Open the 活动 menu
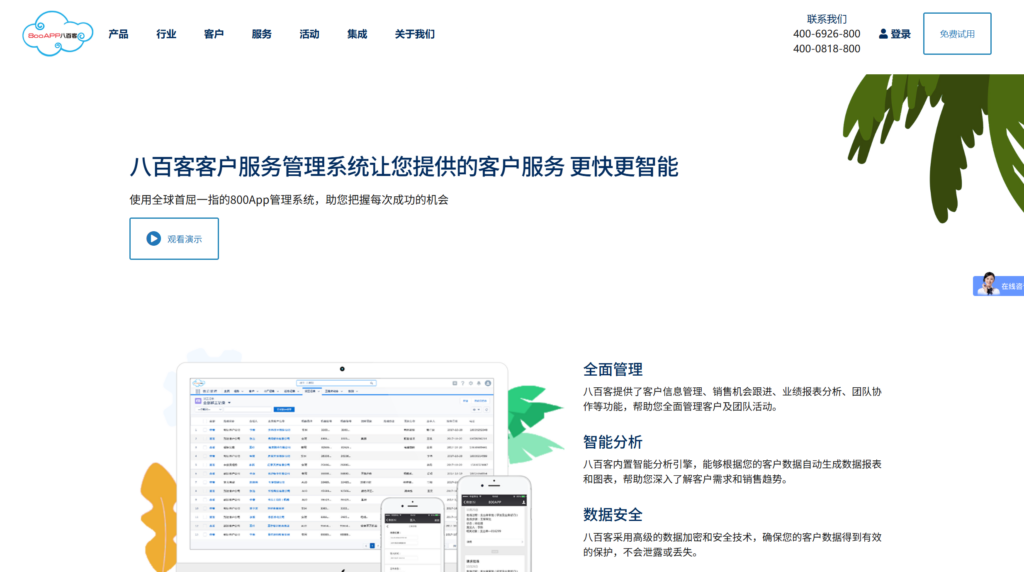The width and height of the screenshot is (1024, 572). [x=309, y=34]
